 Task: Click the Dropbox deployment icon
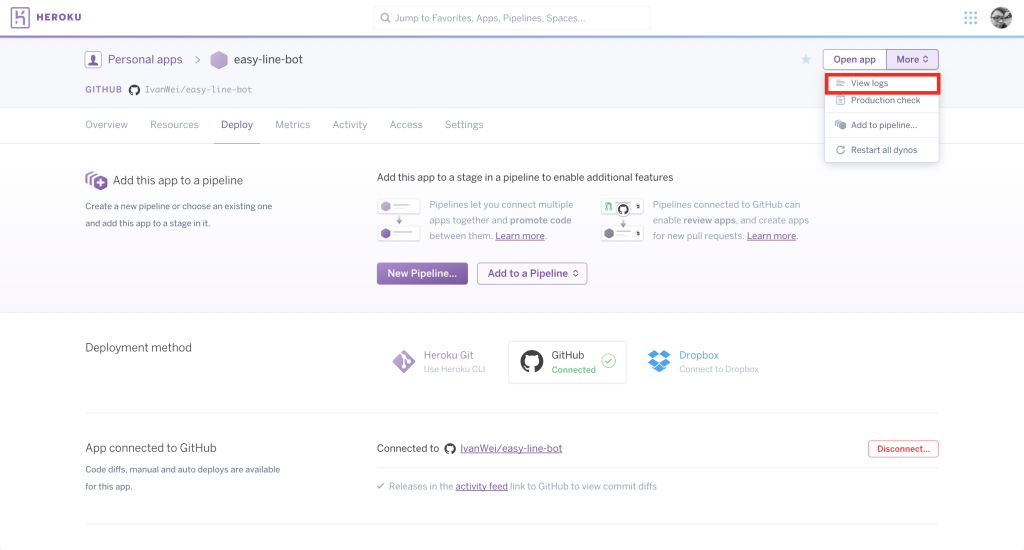(x=659, y=361)
